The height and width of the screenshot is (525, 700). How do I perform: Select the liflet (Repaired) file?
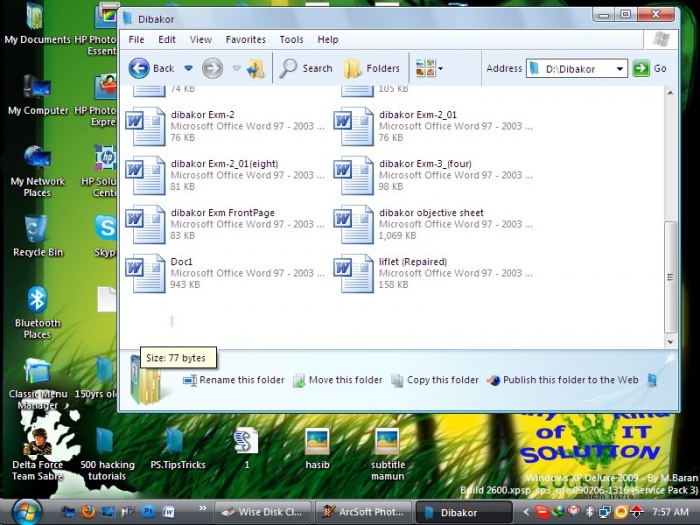click(x=412, y=262)
